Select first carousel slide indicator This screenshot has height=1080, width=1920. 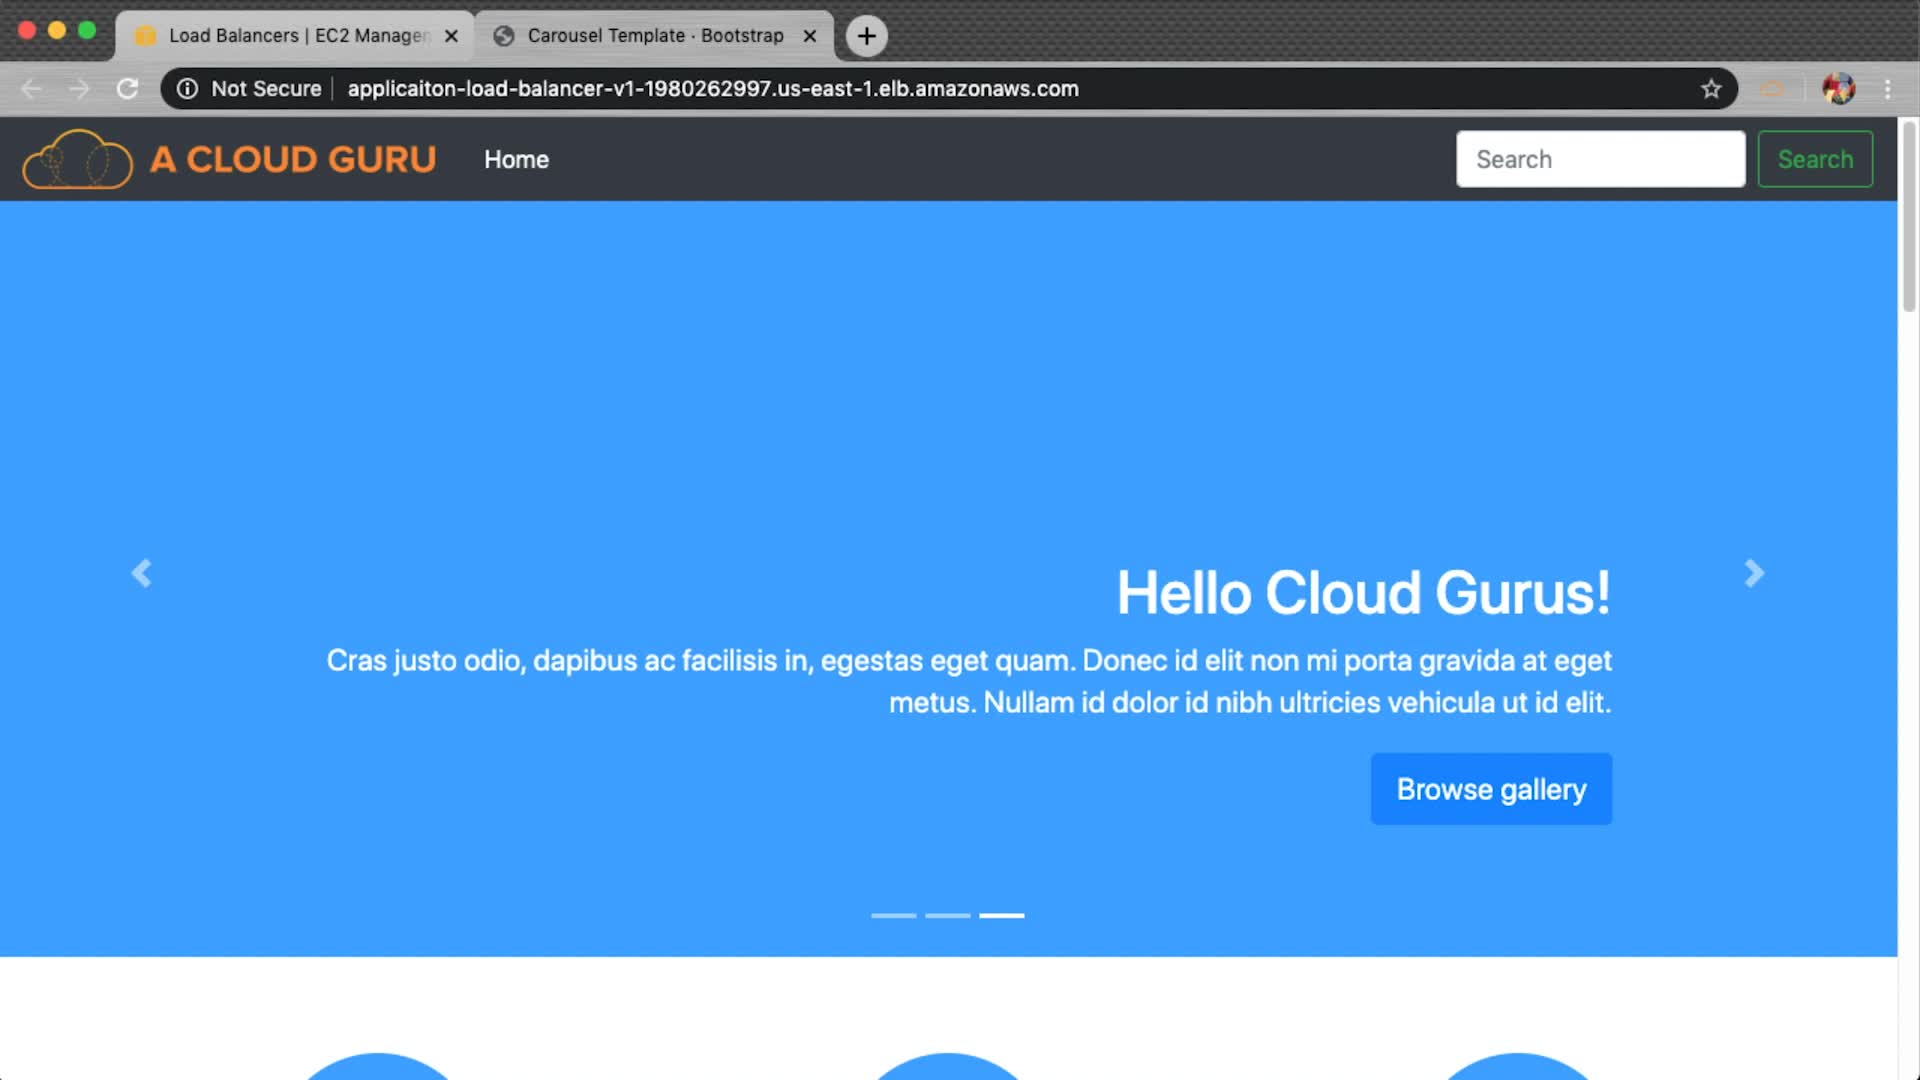pos(893,915)
